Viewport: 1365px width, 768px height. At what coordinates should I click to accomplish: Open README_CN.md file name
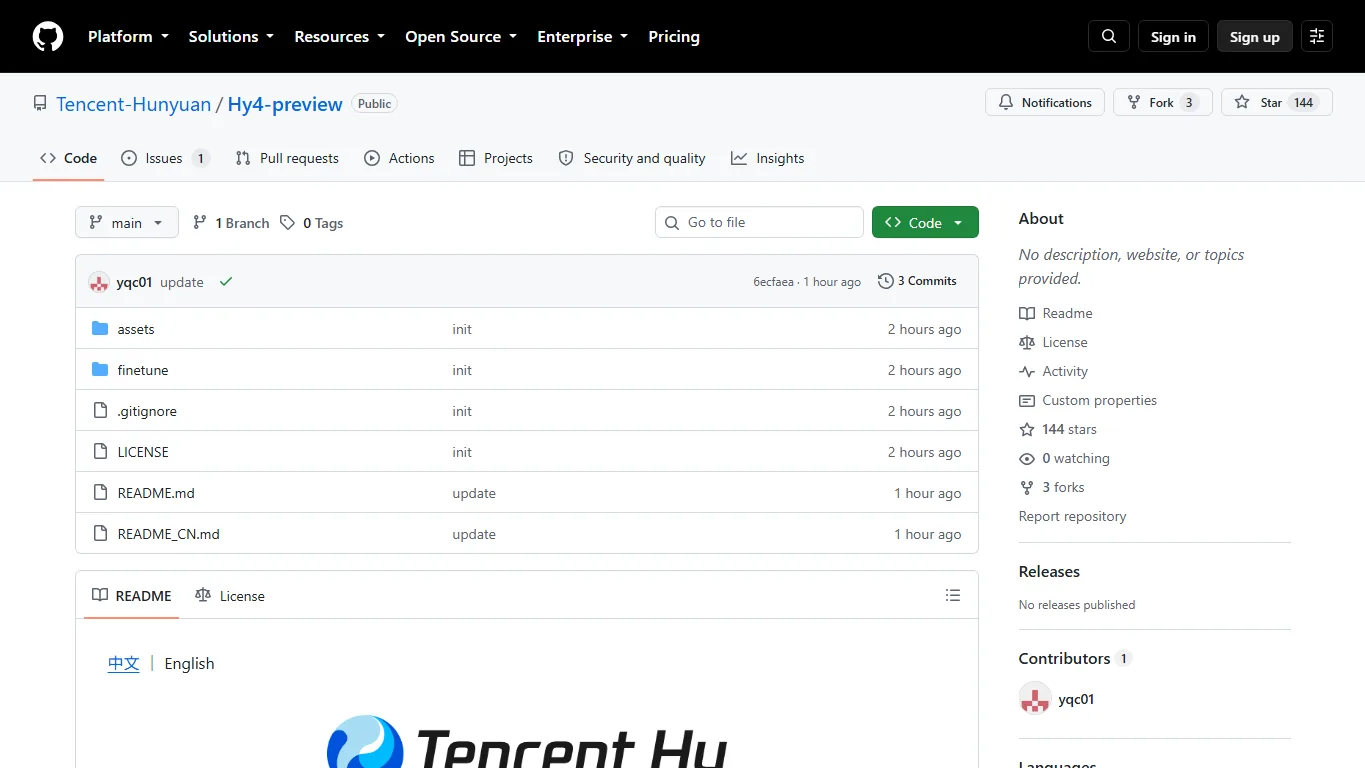click(168, 534)
